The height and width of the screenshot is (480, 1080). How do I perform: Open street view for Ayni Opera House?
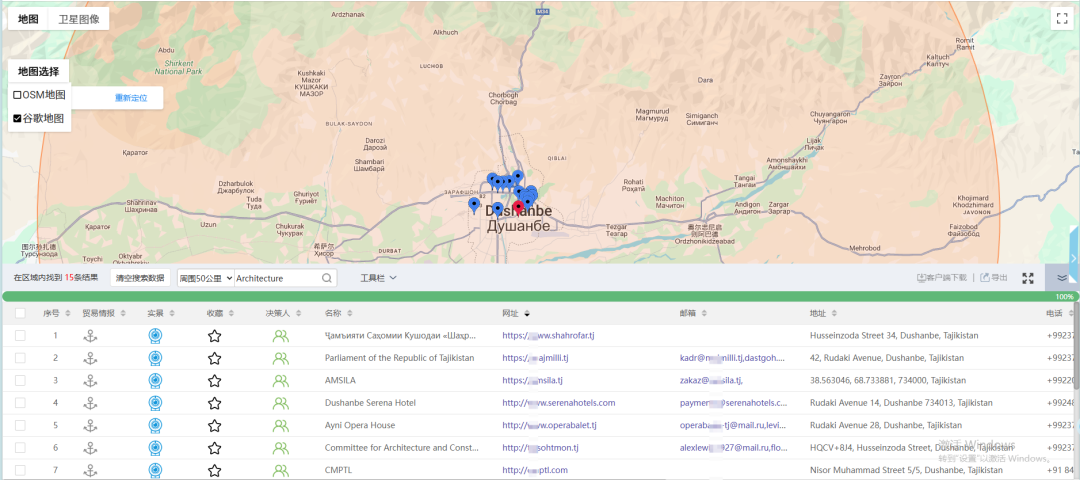pyautogui.click(x=156, y=426)
